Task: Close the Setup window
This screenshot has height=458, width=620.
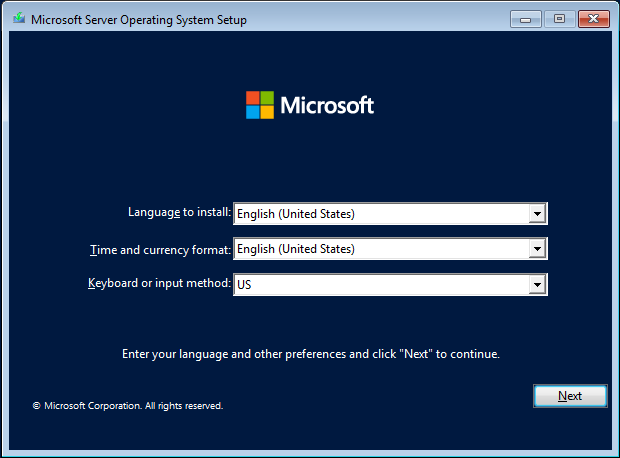Action: pos(593,19)
